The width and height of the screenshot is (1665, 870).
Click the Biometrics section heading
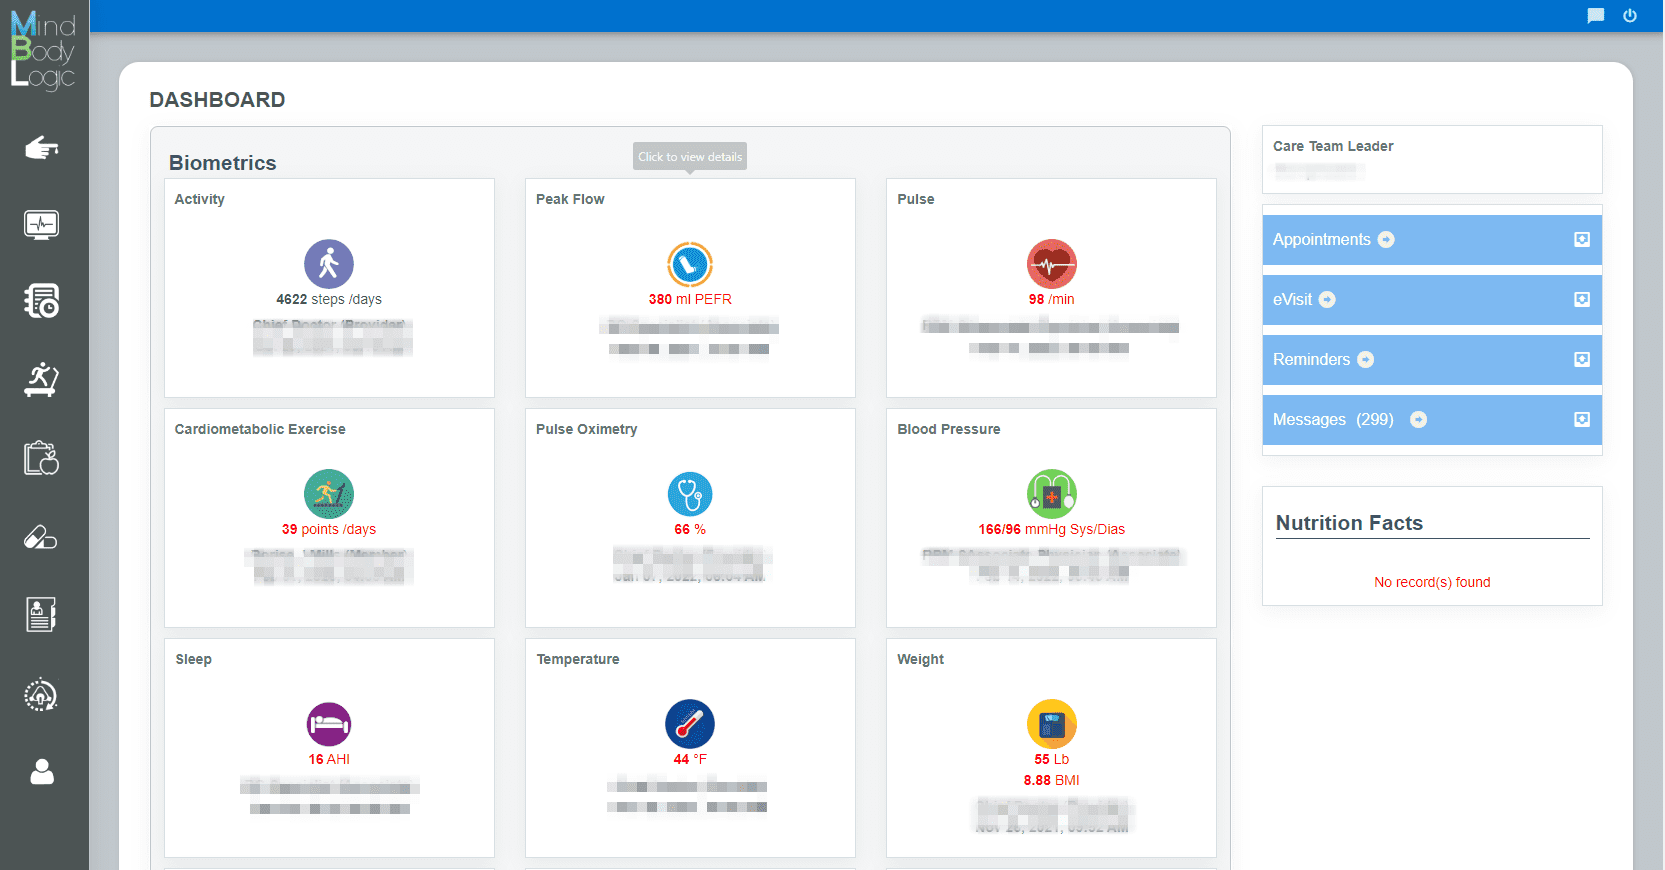click(x=222, y=163)
